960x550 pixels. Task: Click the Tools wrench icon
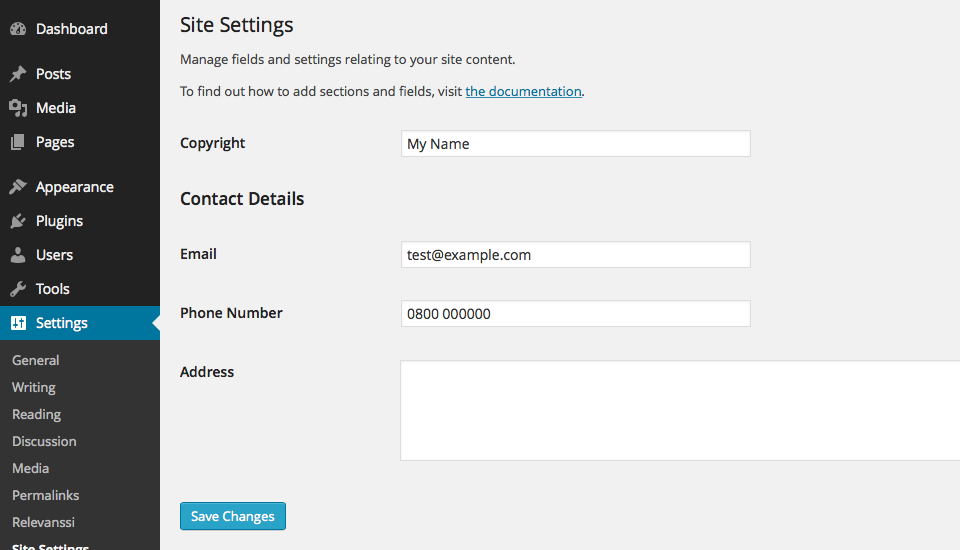[18, 289]
